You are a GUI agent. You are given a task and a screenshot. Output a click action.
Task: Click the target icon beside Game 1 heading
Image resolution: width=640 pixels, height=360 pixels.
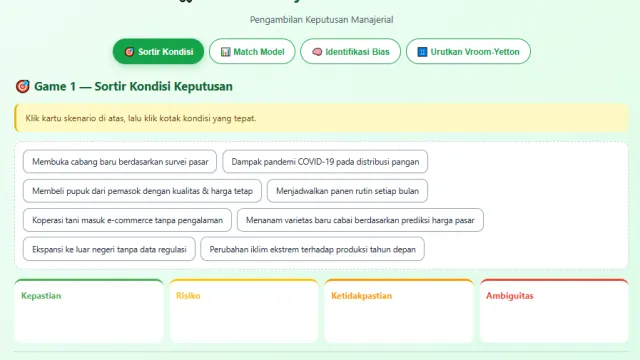click(x=23, y=87)
